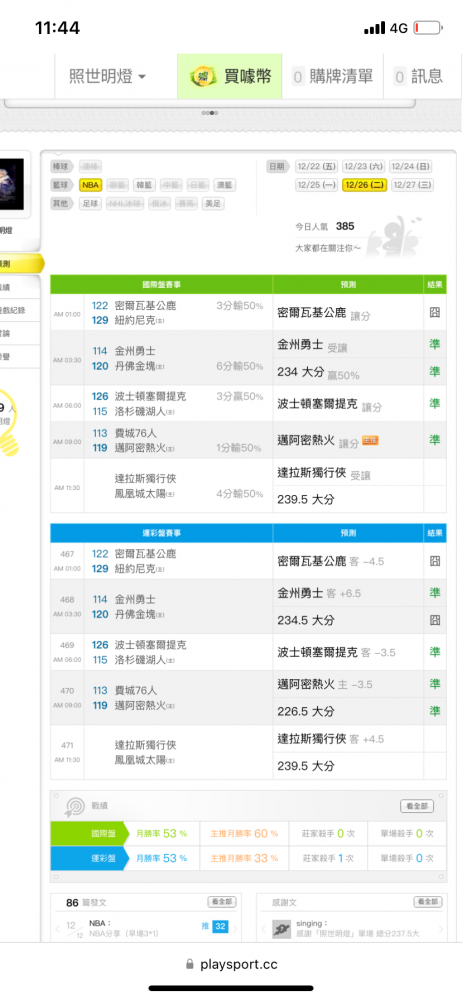
Task: Click the previous post arrow
Action: pyautogui.click(x=58, y=929)
